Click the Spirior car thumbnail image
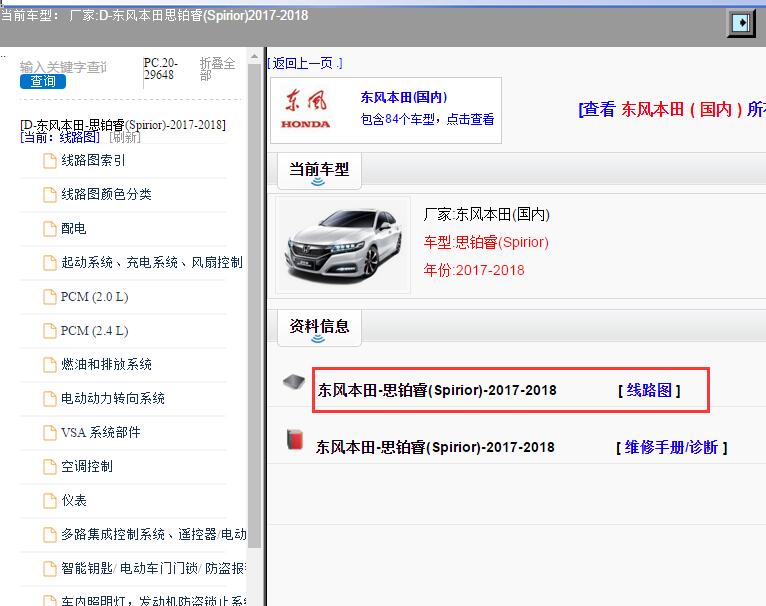766x606 pixels. [x=343, y=245]
